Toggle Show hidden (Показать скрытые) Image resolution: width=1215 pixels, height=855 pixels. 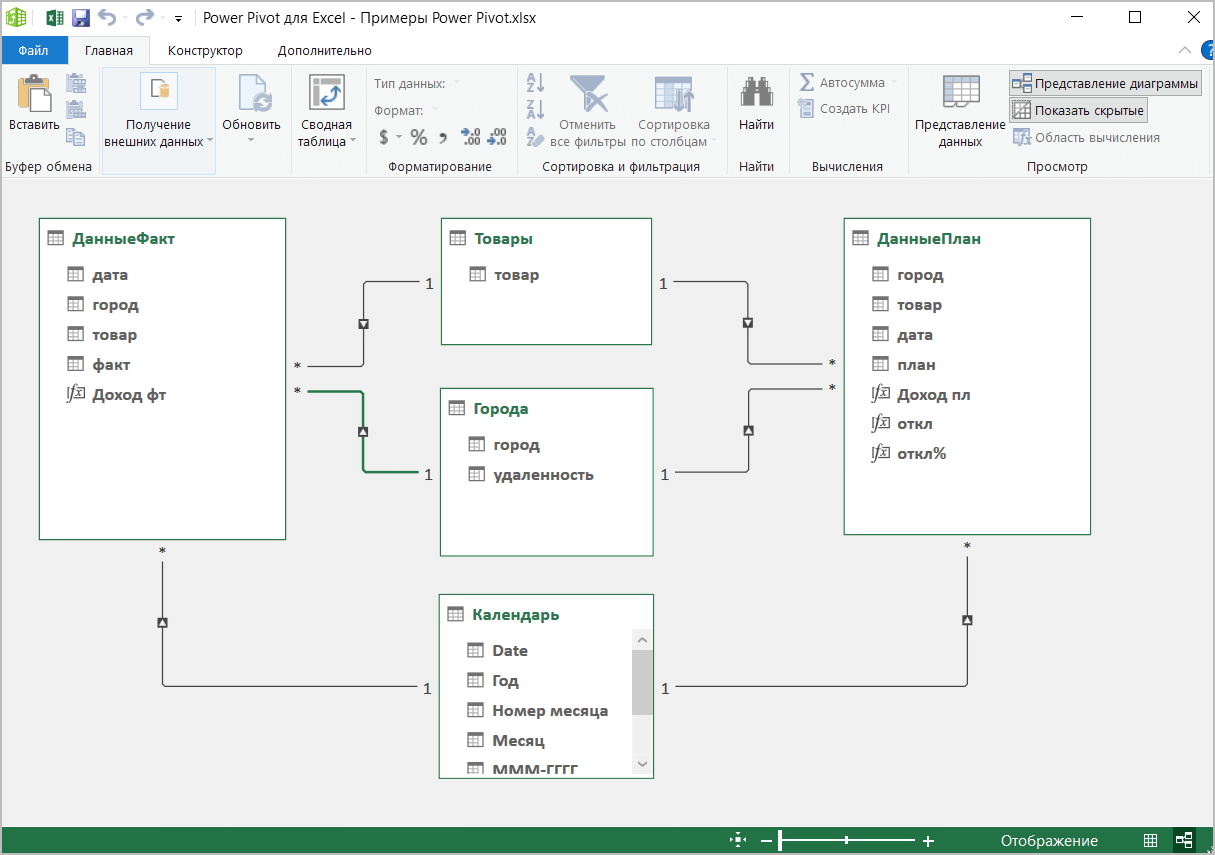[1078, 110]
